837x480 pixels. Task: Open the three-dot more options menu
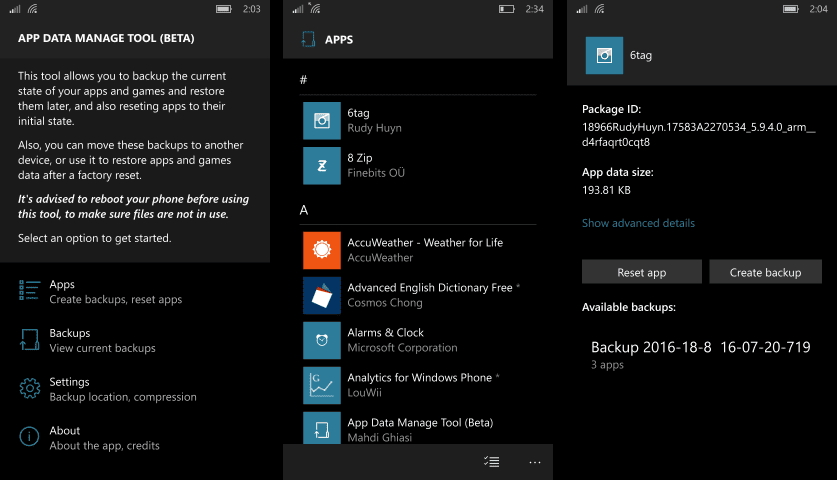point(535,462)
